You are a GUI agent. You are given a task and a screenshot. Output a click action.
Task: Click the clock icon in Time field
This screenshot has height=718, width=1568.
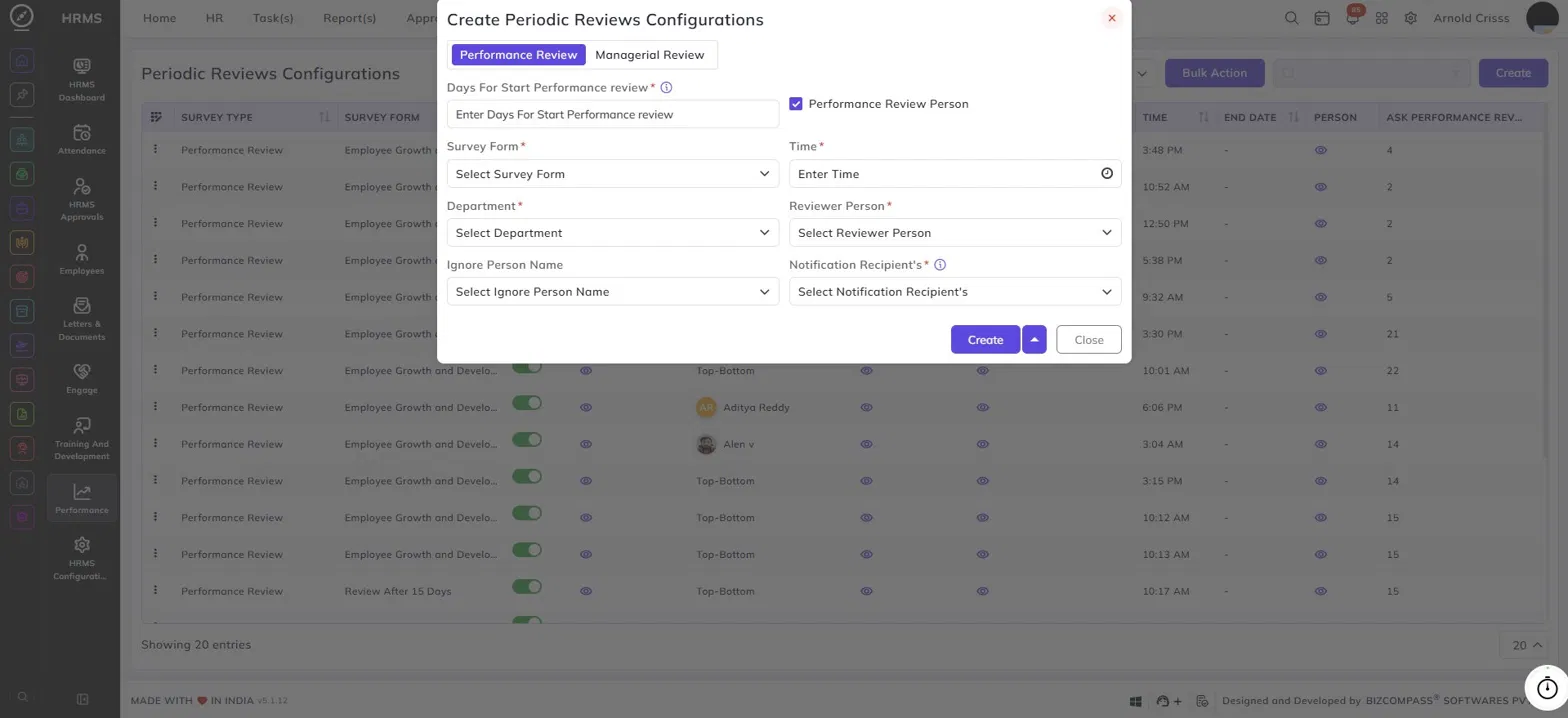point(1107,173)
